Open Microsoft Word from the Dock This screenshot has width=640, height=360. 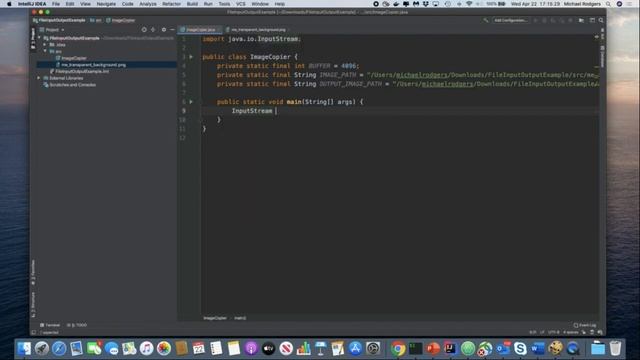tap(538, 348)
